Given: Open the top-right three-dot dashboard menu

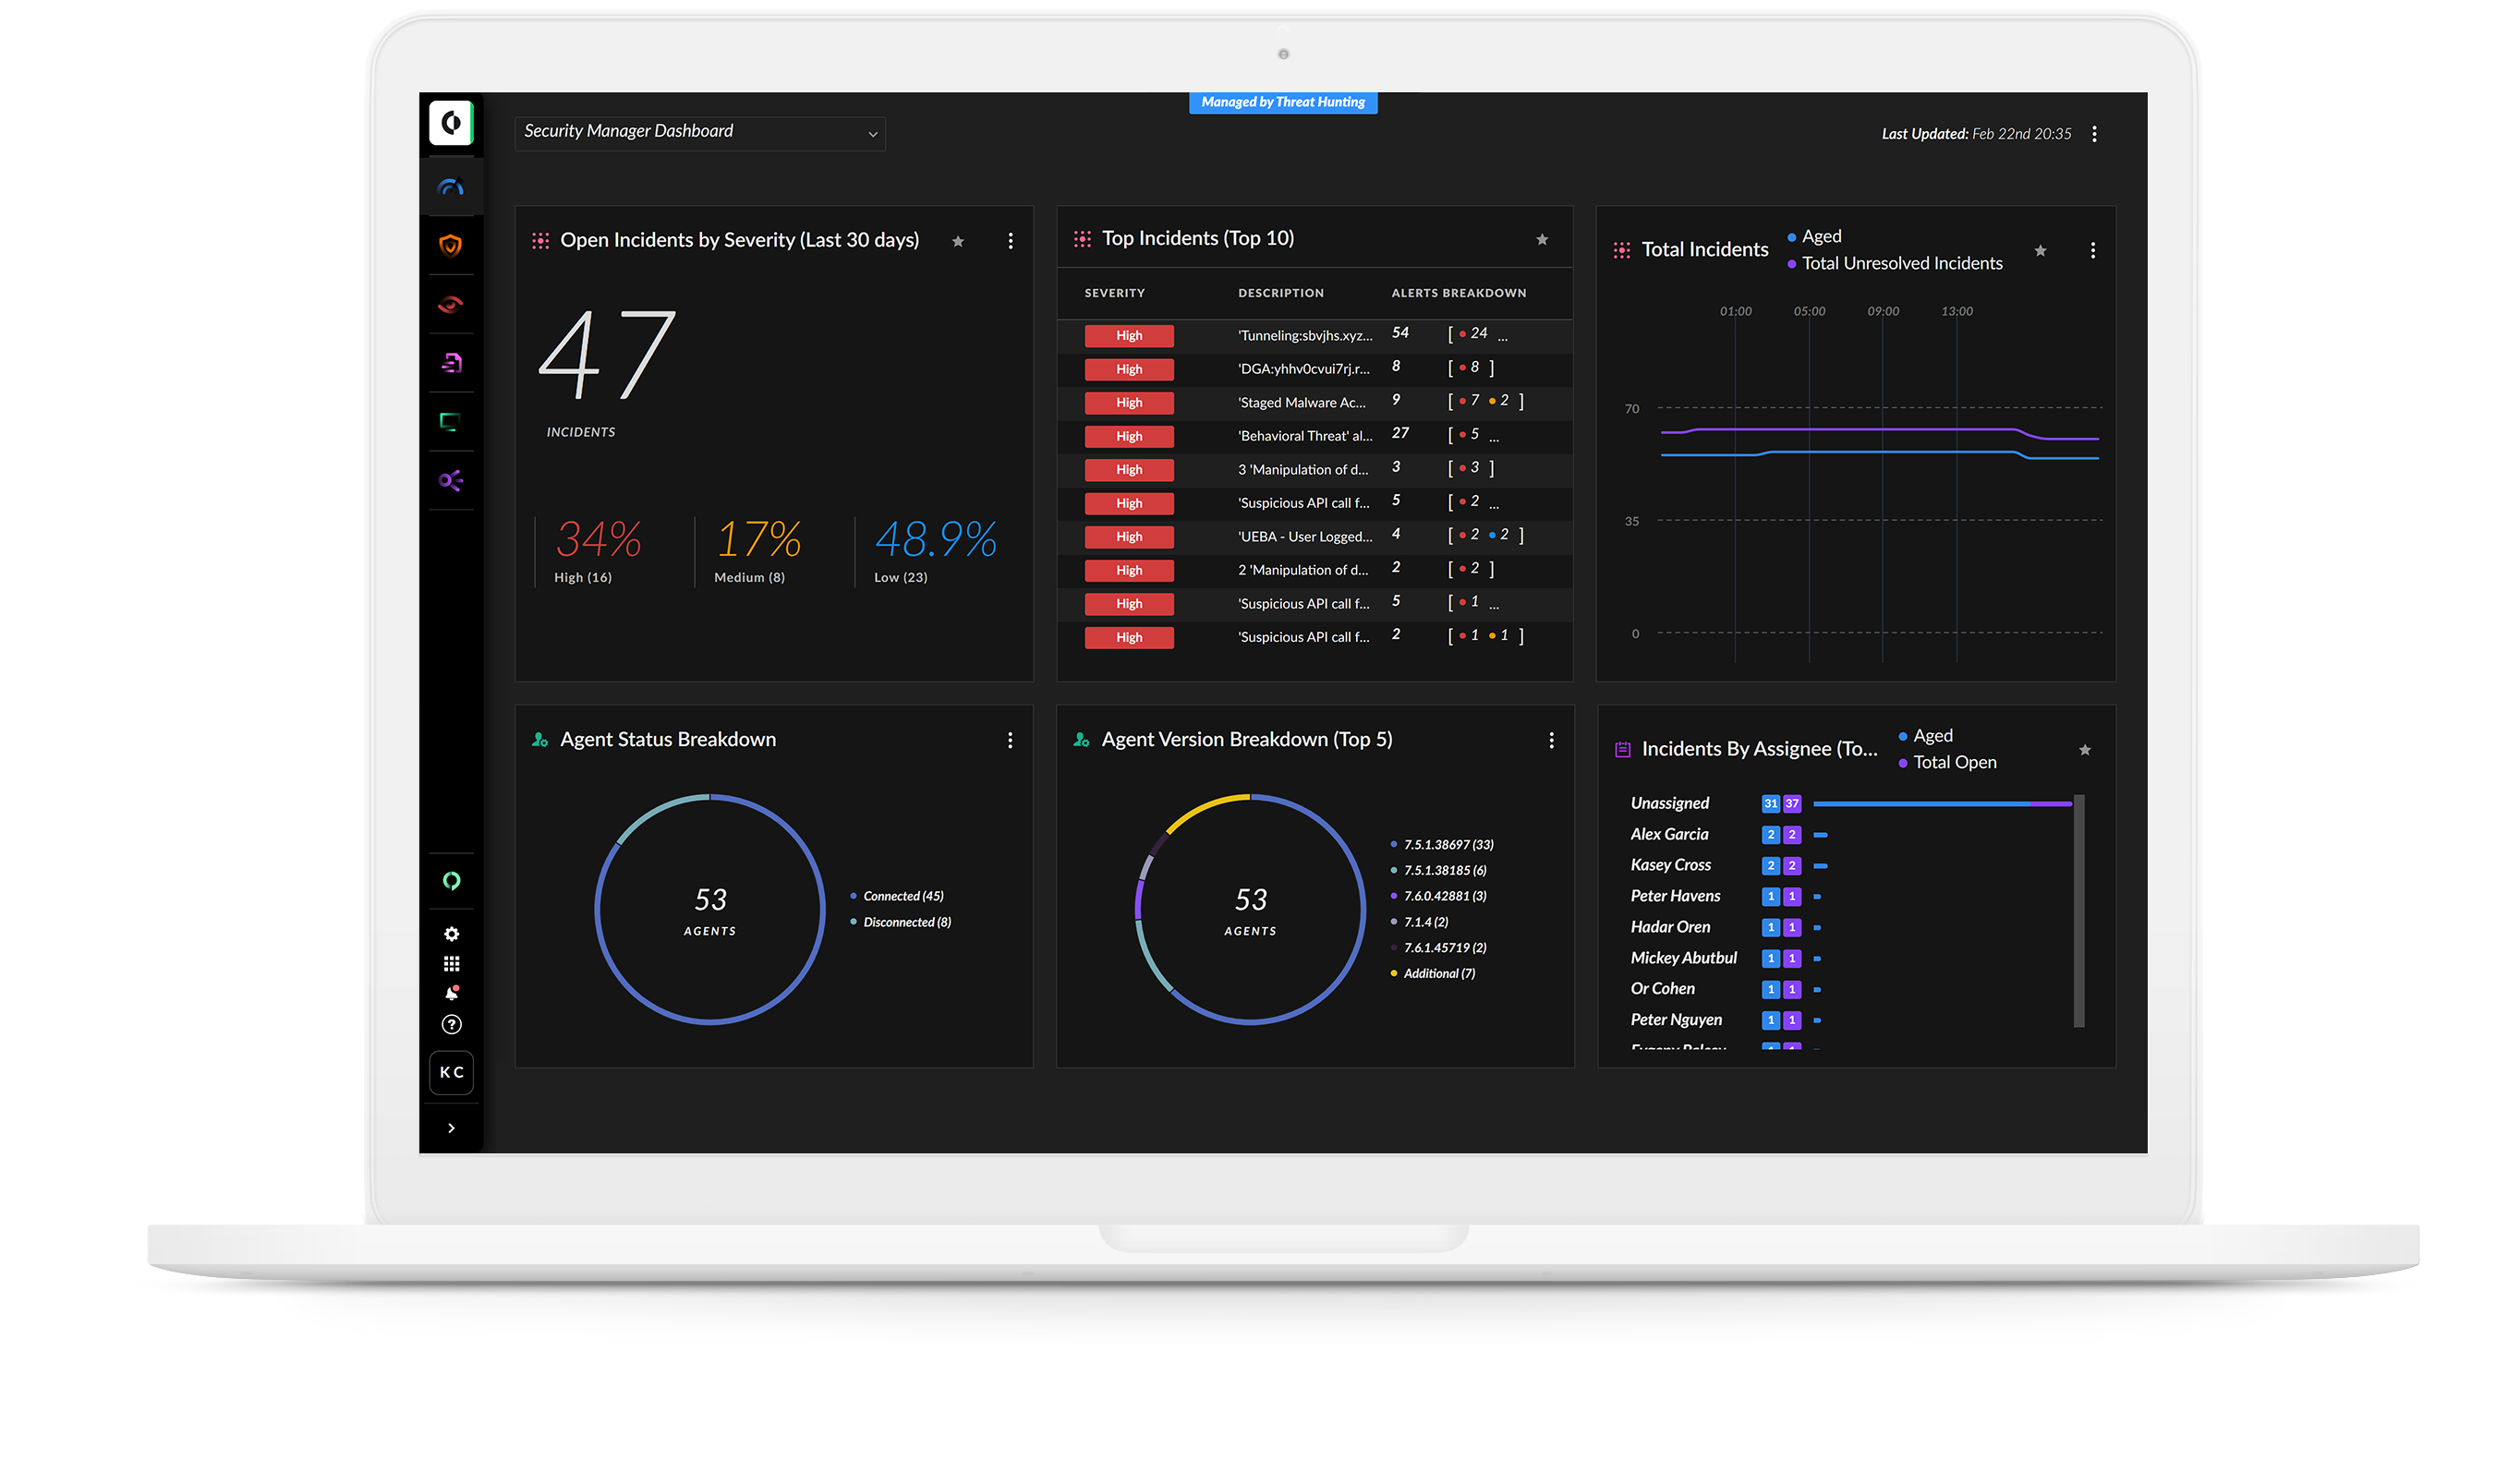Looking at the screenshot, I should pyautogui.click(x=2094, y=133).
